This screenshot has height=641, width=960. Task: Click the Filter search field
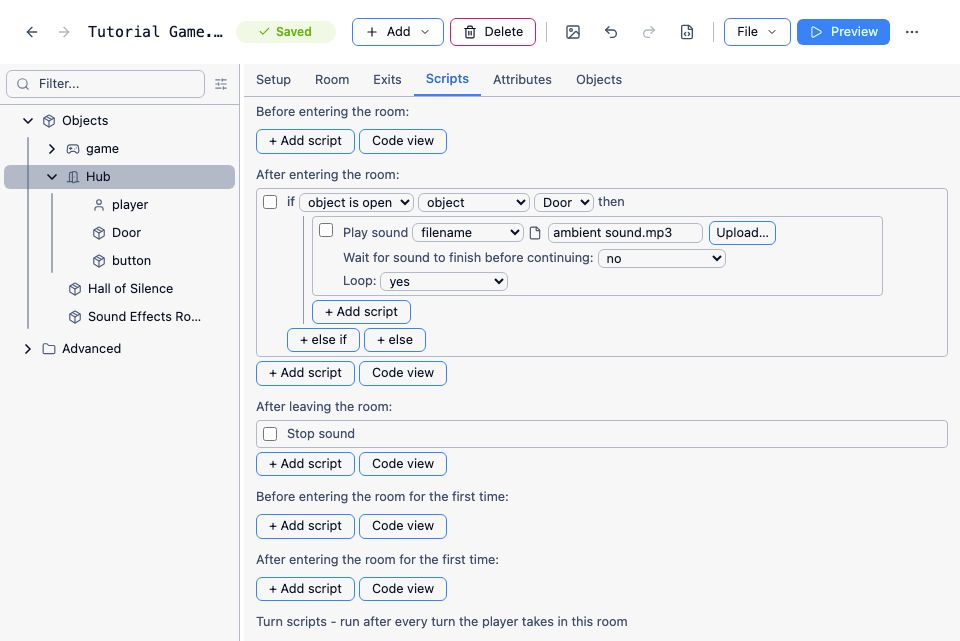click(x=105, y=84)
